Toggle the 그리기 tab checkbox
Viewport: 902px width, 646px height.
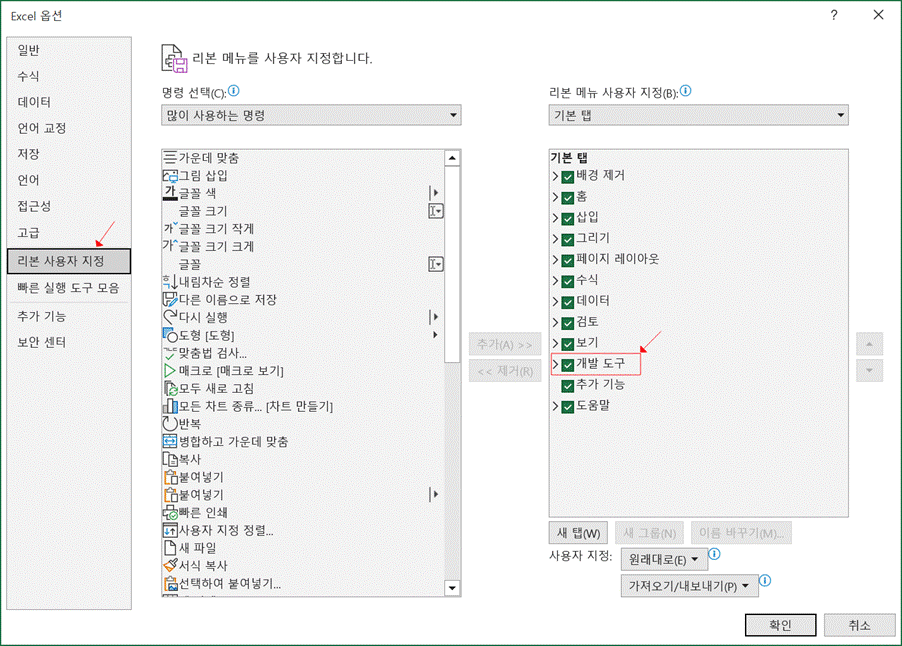[568, 239]
